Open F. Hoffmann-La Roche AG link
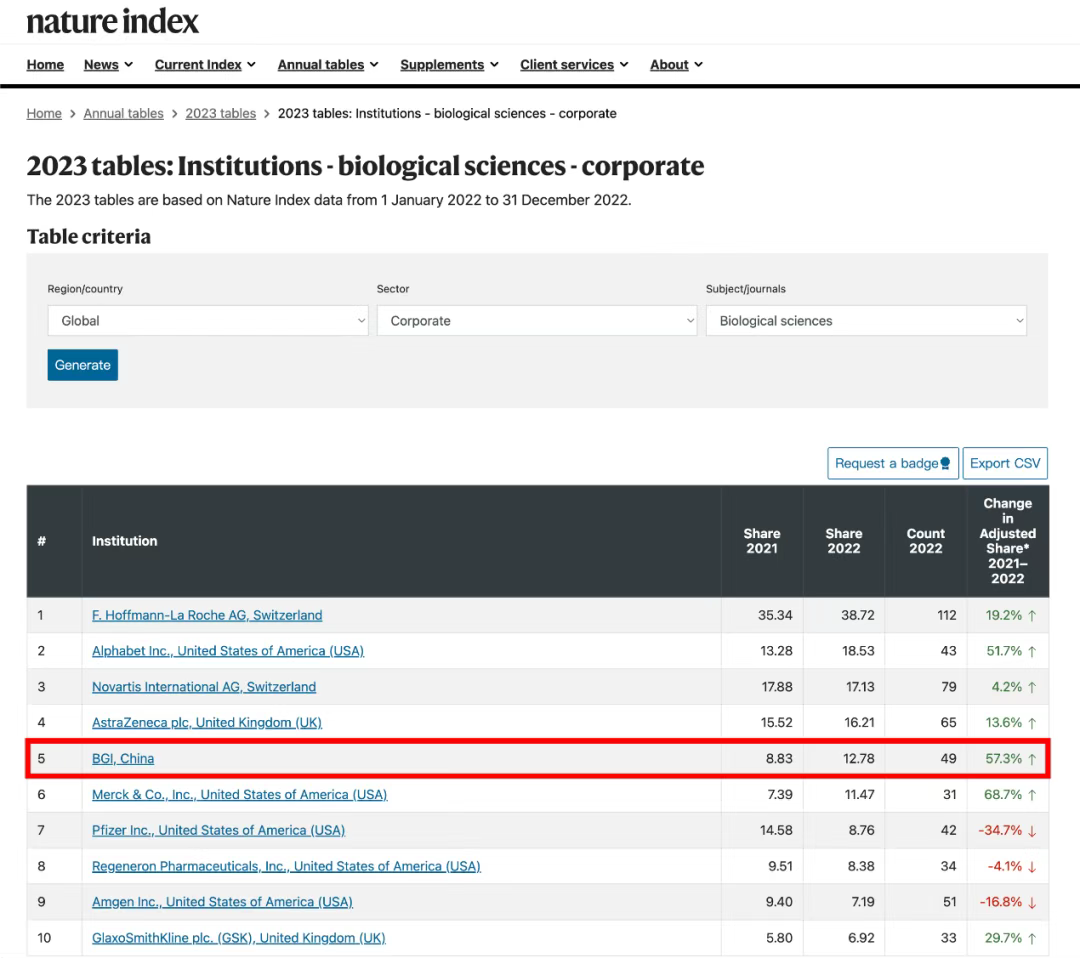This screenshot has width=1080, height=958. click(x=207, y=616)
